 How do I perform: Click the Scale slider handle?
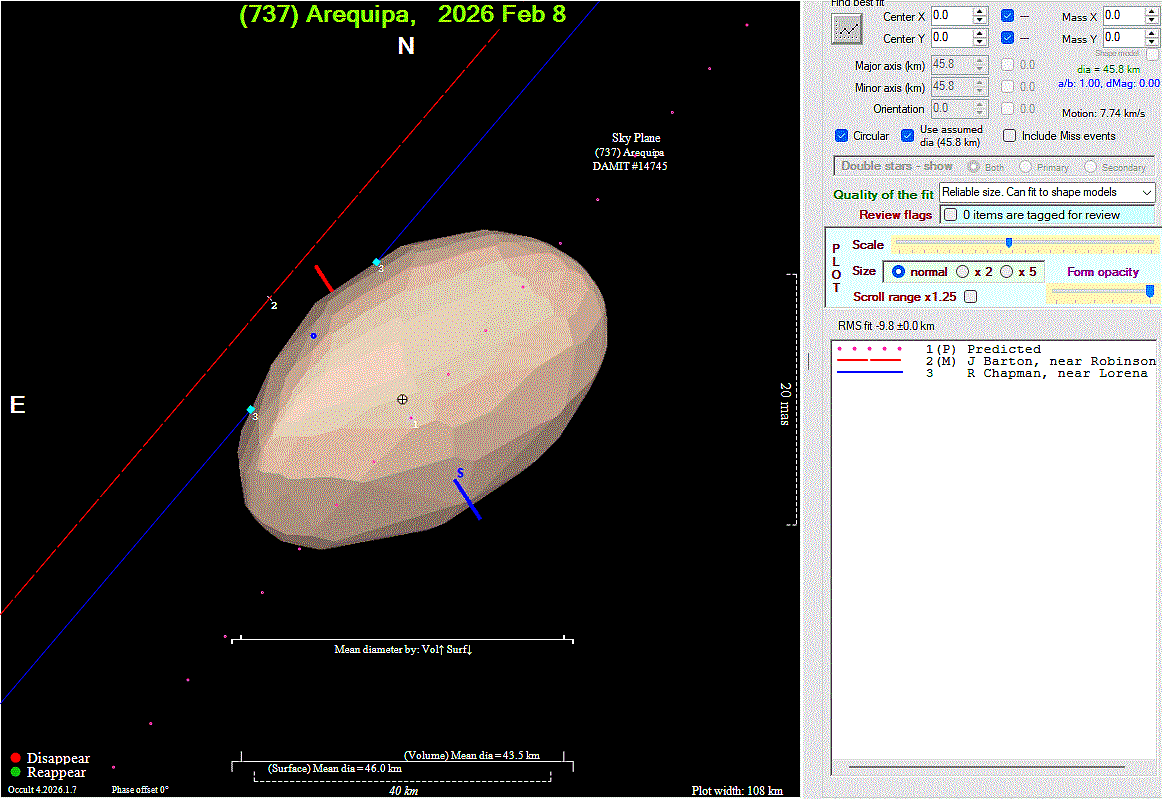1009,243
